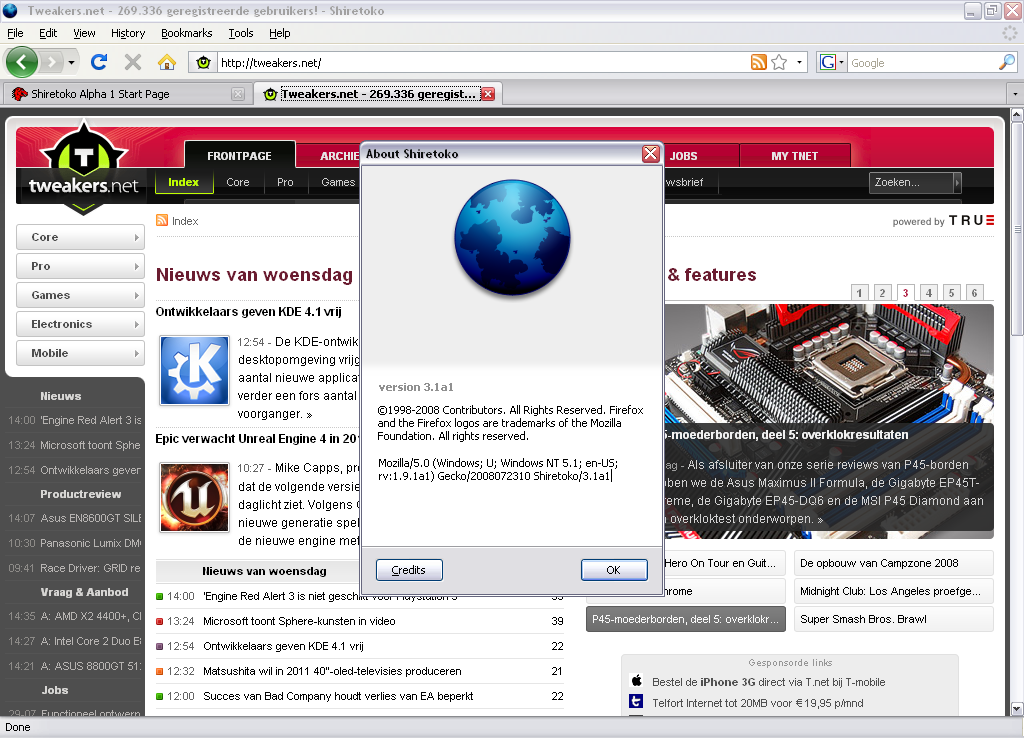Image resolution: width=1024 pixels, height=738 pixels.
Task: Click the vertical scrollbar up arrow
Action: (1017, 115)
